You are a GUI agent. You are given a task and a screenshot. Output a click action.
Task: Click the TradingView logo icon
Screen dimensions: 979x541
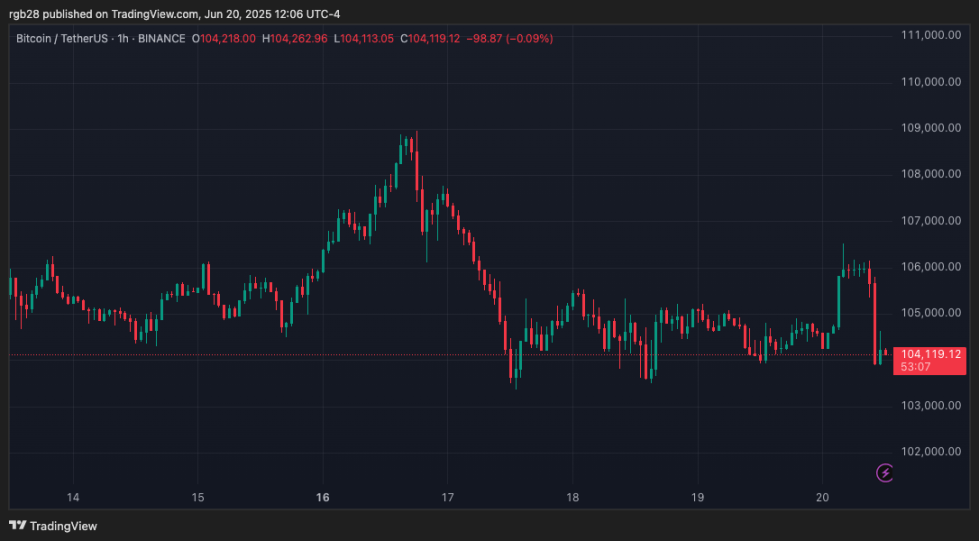click(17, 525)
